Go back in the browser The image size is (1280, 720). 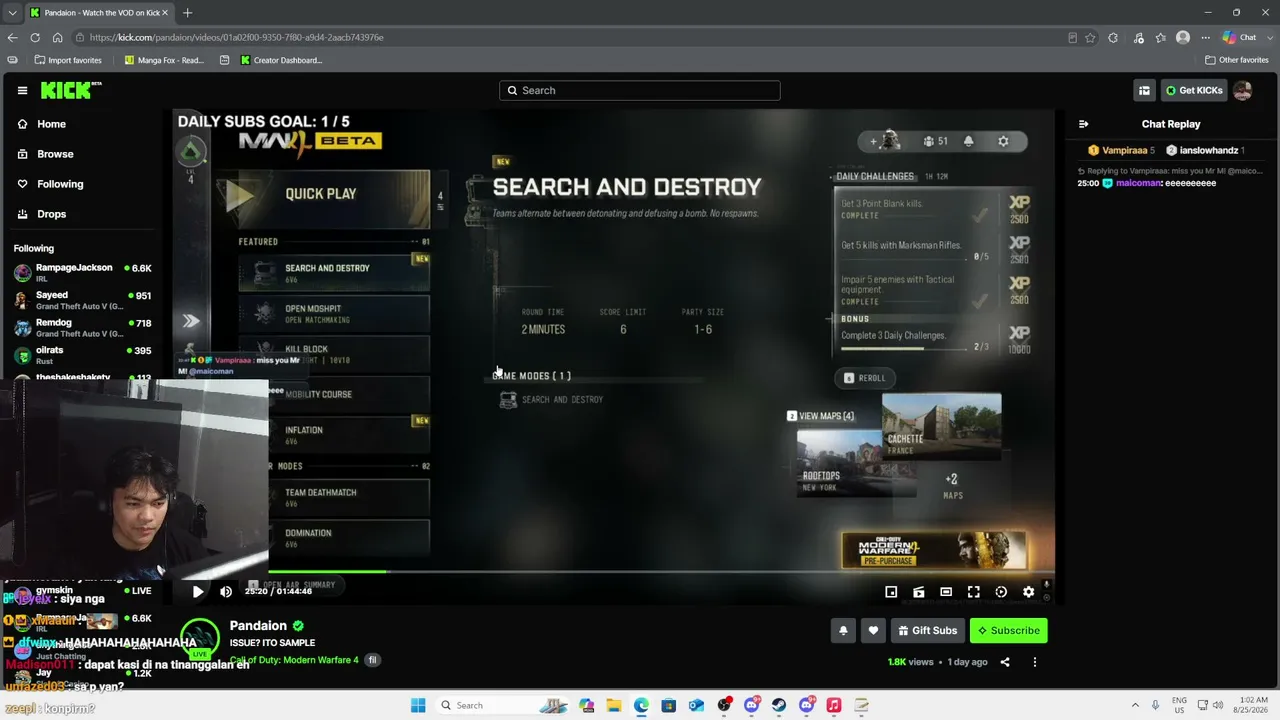click(12, 37)
